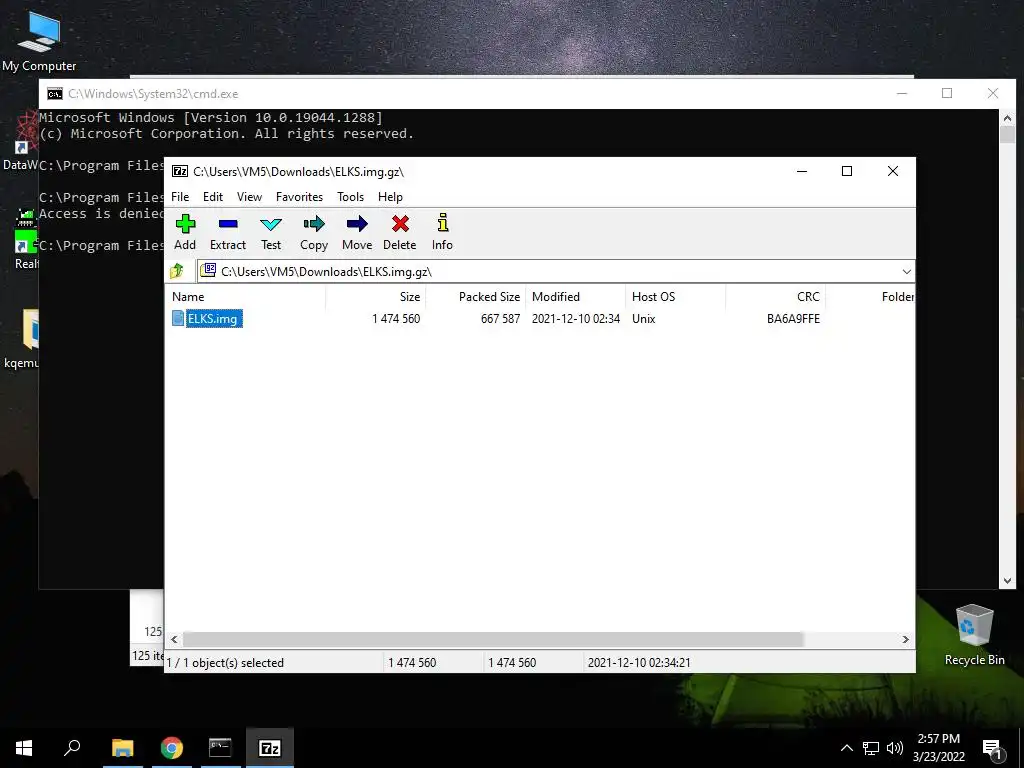Viewport: 1024px width, 768px height.
Task: Go up one folder level in 7-Zip
Action: pyautogui.click(x=177, y=271)
